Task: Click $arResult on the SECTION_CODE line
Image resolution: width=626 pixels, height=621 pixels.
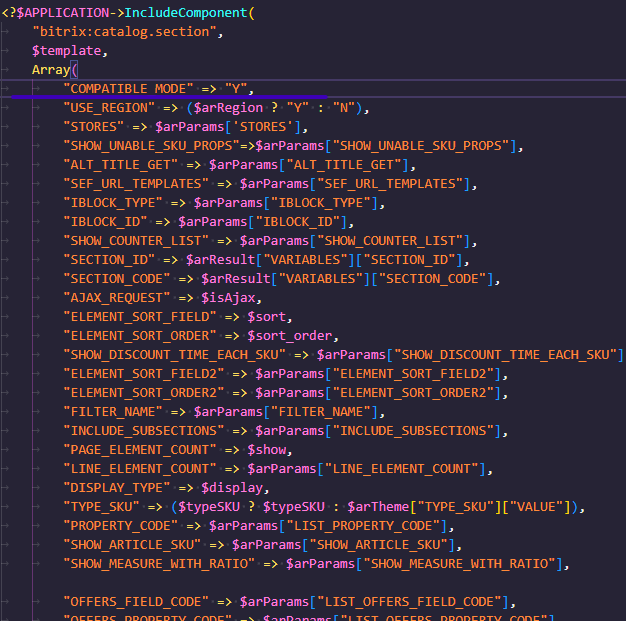Action: (236, 279)
